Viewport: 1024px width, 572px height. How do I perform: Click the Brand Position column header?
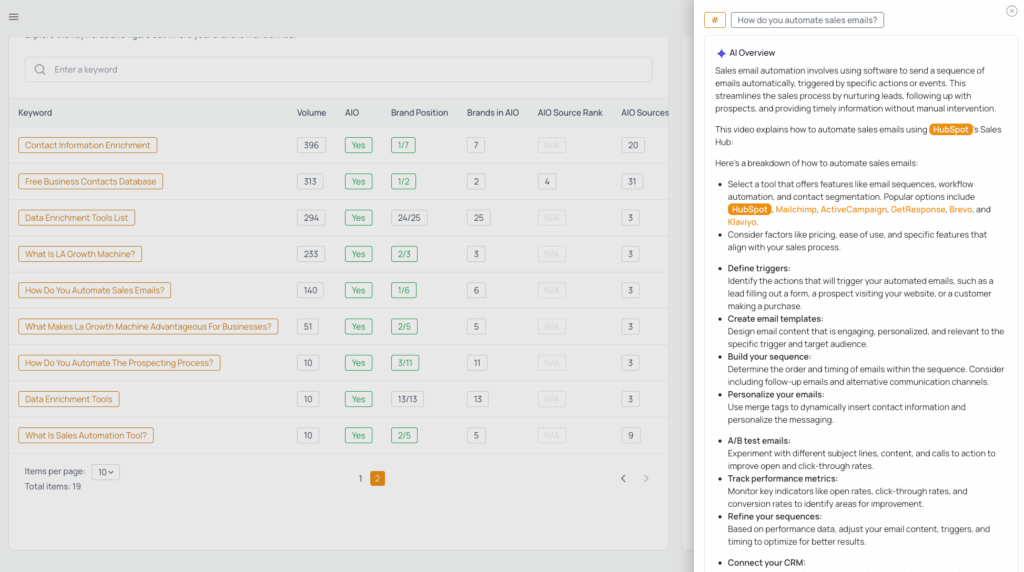[x=419, y=113]
